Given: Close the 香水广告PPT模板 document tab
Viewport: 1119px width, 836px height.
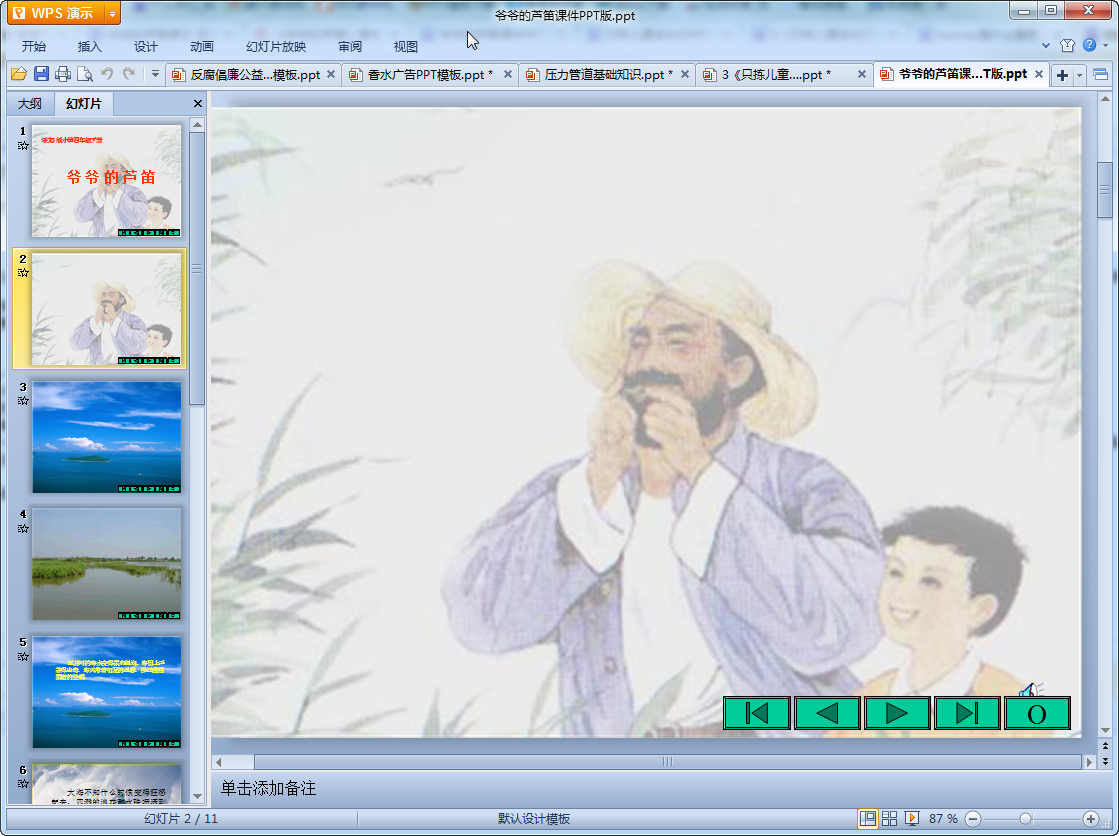Looking at the screenshot, I should coord(507,74).
